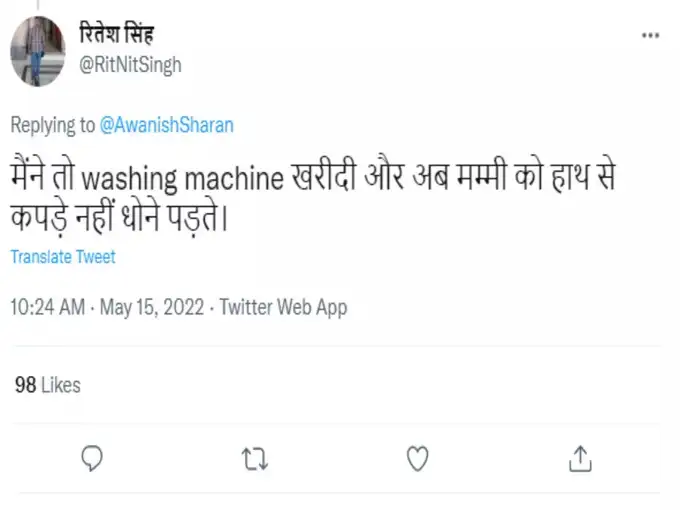Open the share tweet icon
680x510 pixels.
click(x=581, y=458)
